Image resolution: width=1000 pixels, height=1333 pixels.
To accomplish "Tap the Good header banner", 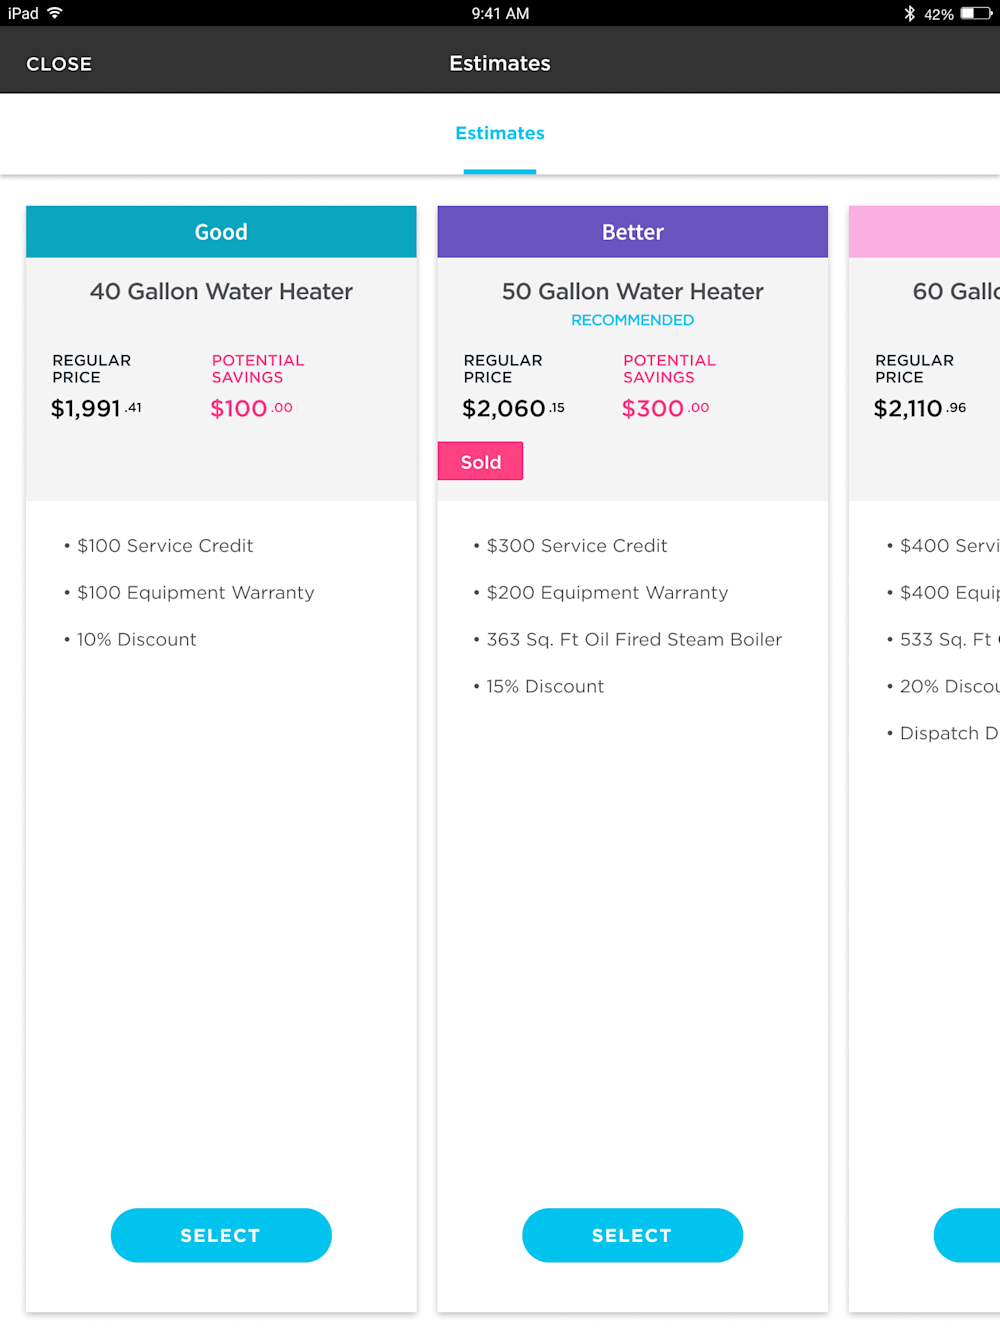I will pos(221,231).
